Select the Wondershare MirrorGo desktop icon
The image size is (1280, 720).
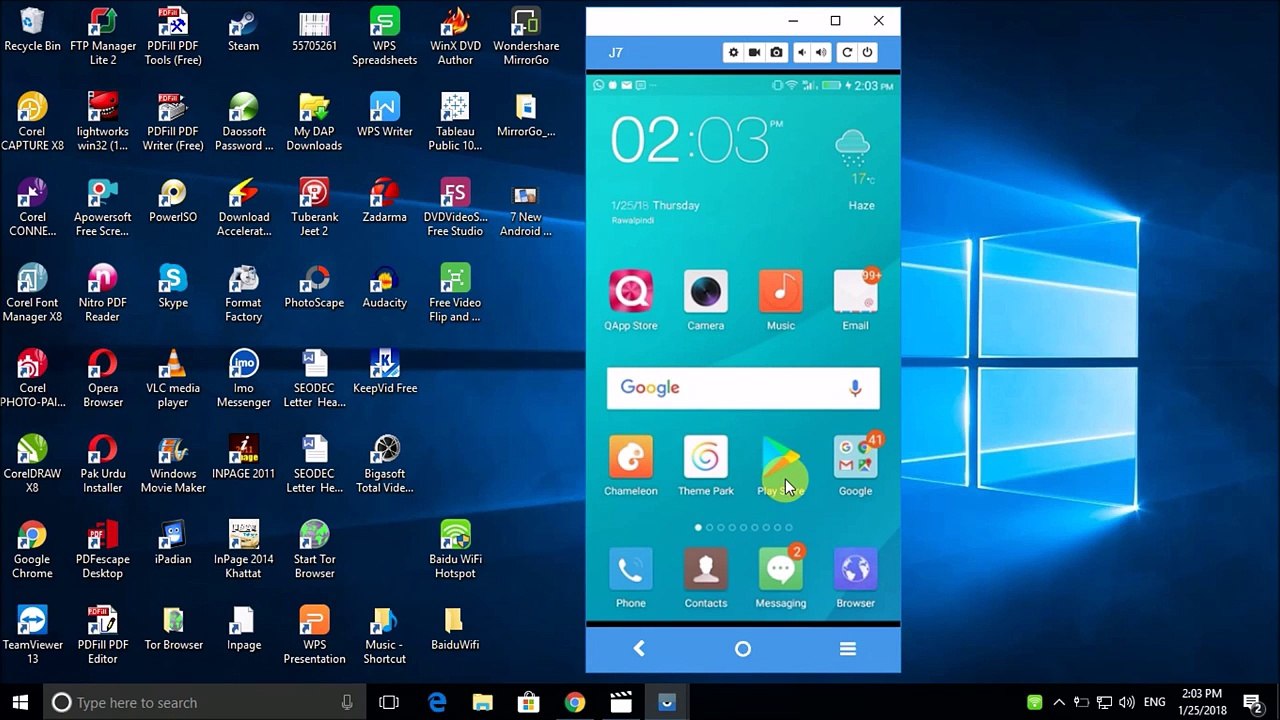pos(526,37)
